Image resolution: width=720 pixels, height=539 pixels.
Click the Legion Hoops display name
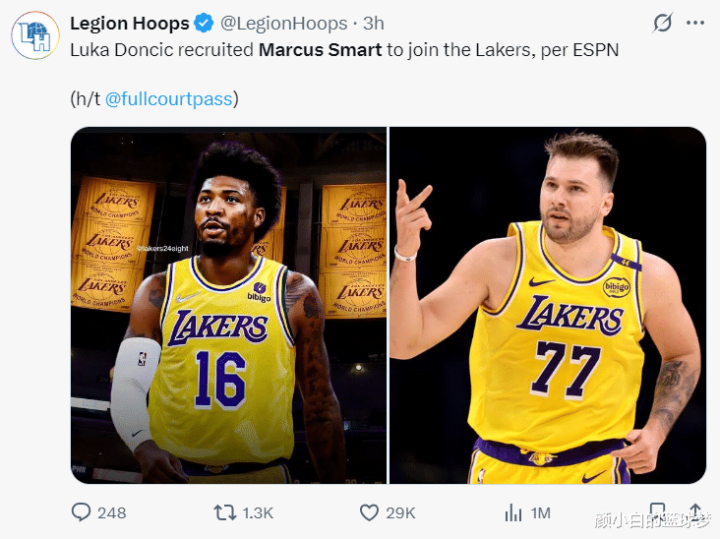(129, 23)
